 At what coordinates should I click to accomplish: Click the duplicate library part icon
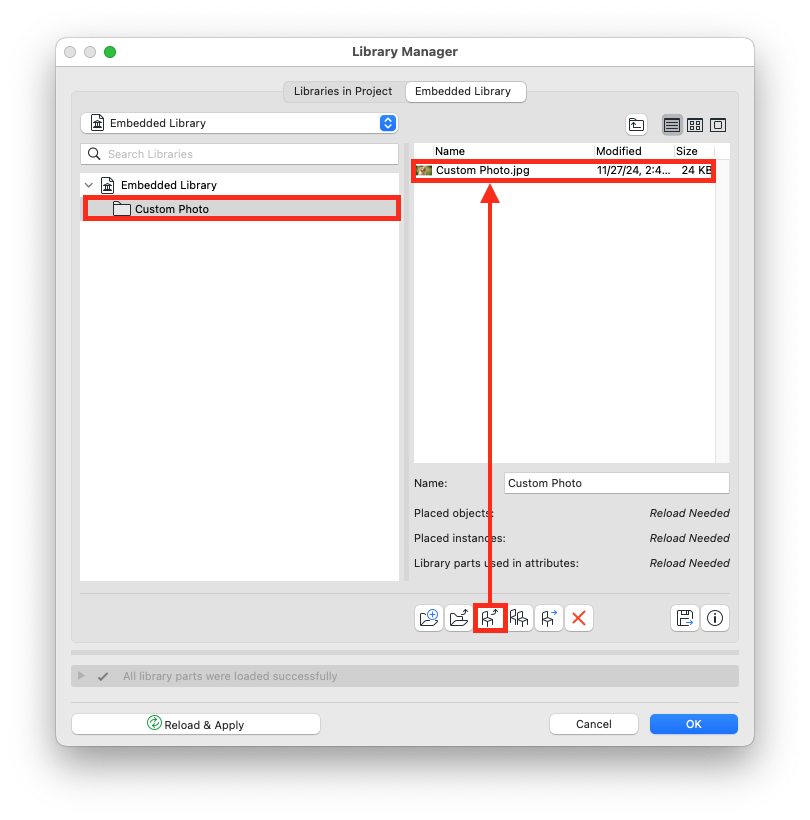pos(519,618)
